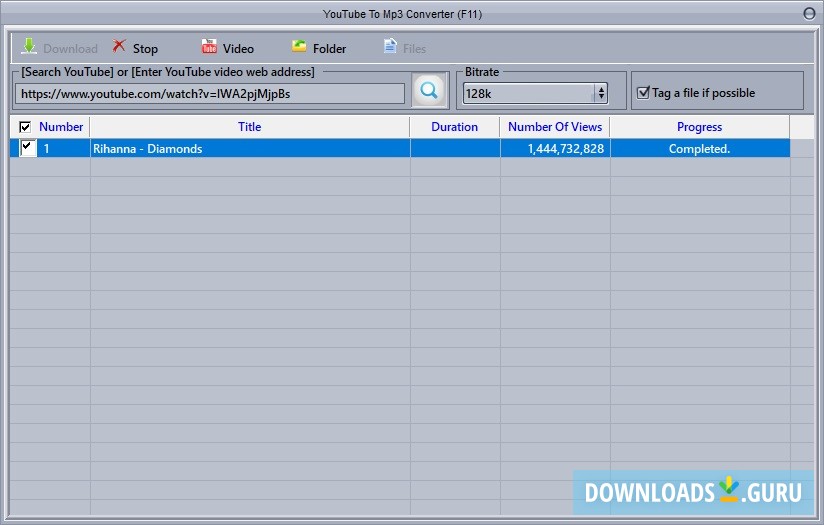This screenshot has height=525, width=824.
Task: Sort the list by the Number column header
Action: tap(61, 127)
